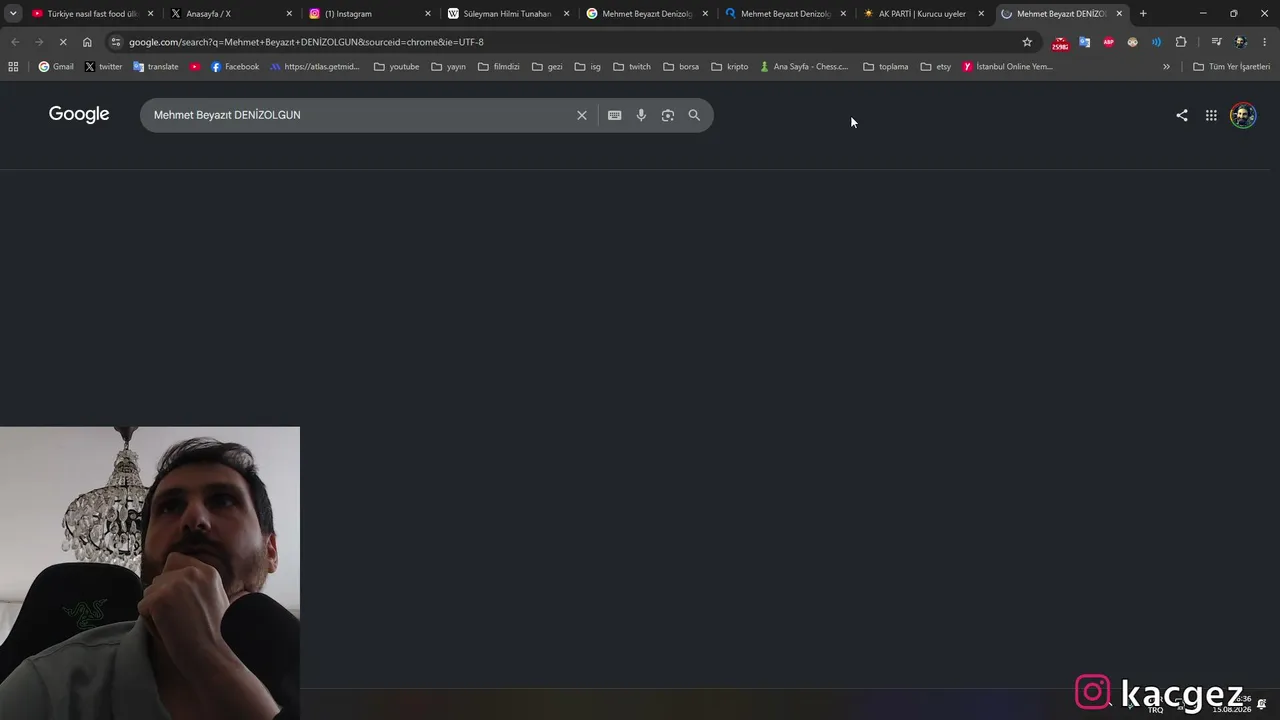Go back to previous page

[15, 42]
